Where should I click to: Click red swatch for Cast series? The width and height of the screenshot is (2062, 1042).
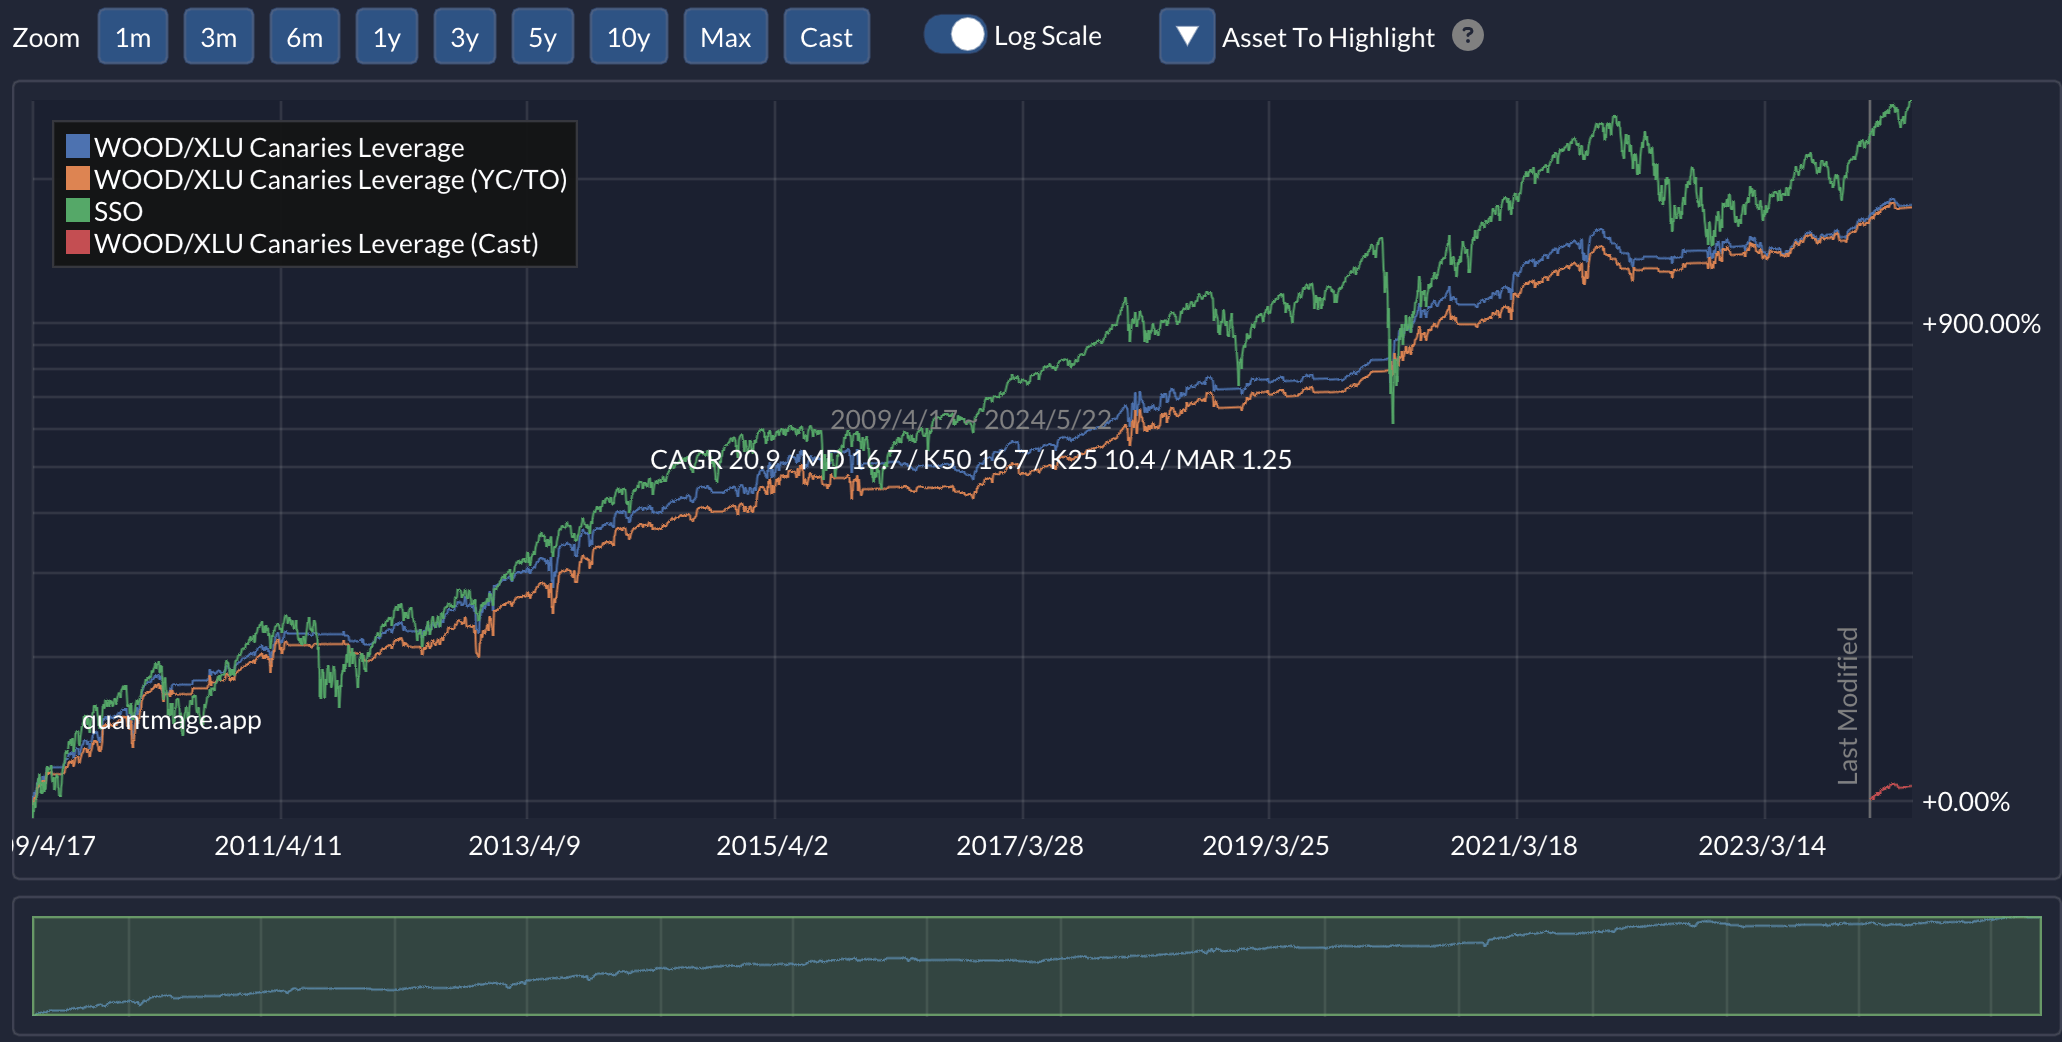point(78,242)
